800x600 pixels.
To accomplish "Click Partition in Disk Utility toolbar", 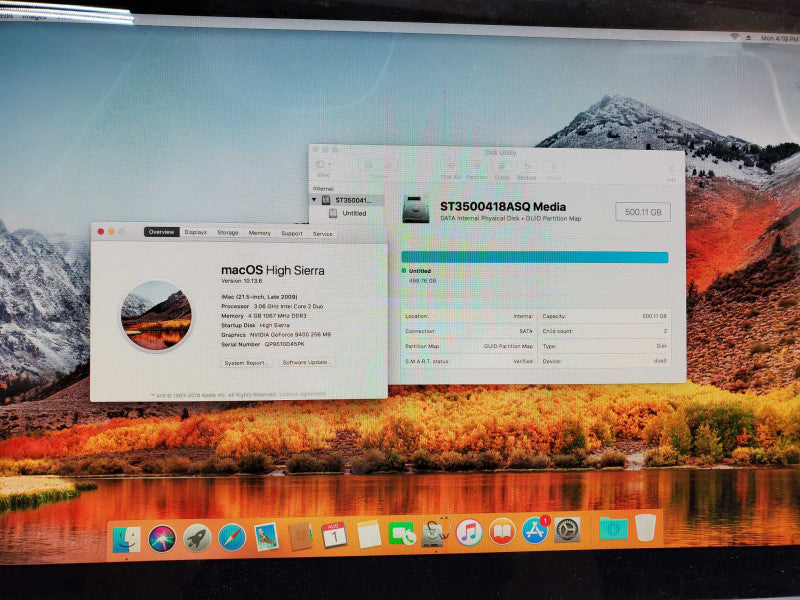I will pos(477,170).
